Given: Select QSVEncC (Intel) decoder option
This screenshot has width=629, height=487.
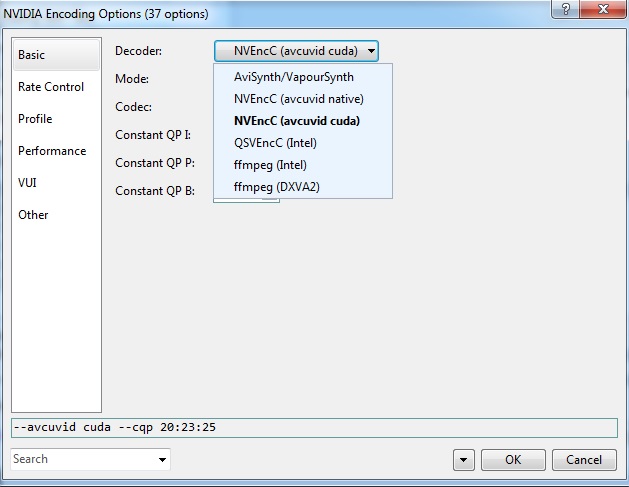Looking at the screenshot, I should pos(303,143).
